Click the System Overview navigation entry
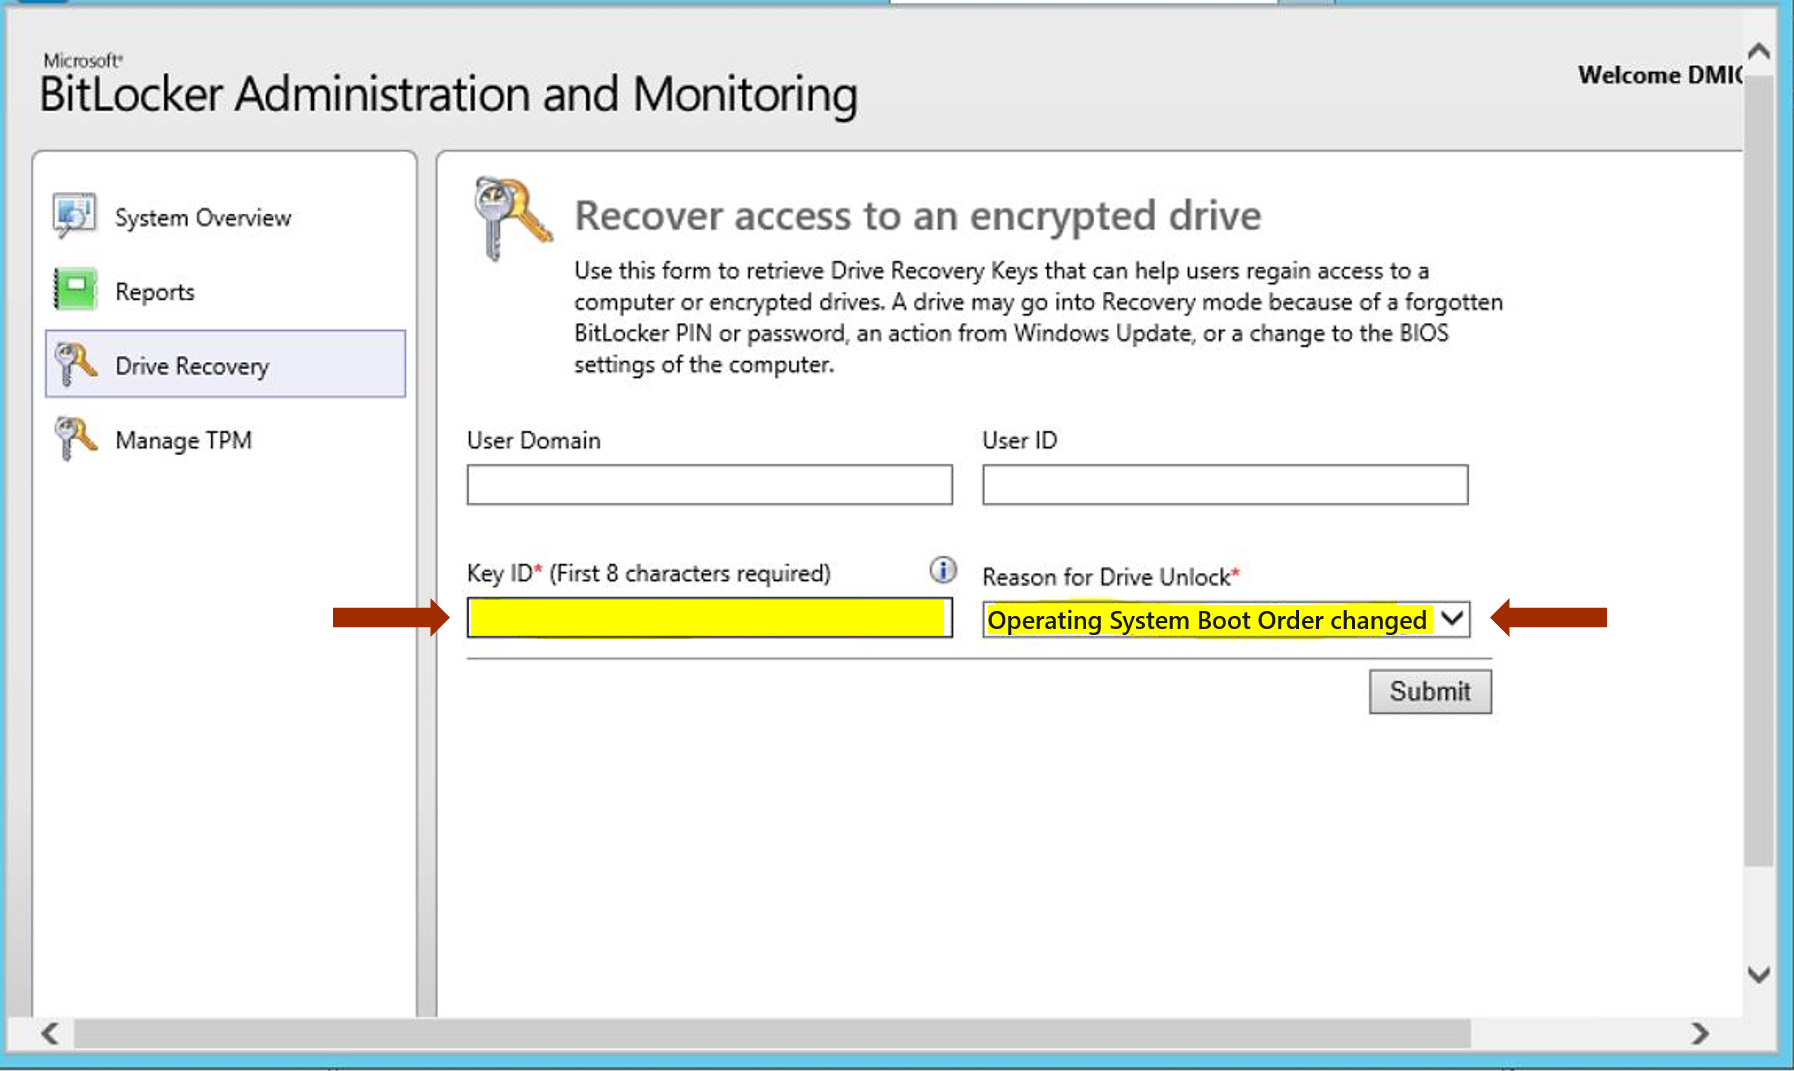1794x1071 pixels. point(202,216)
